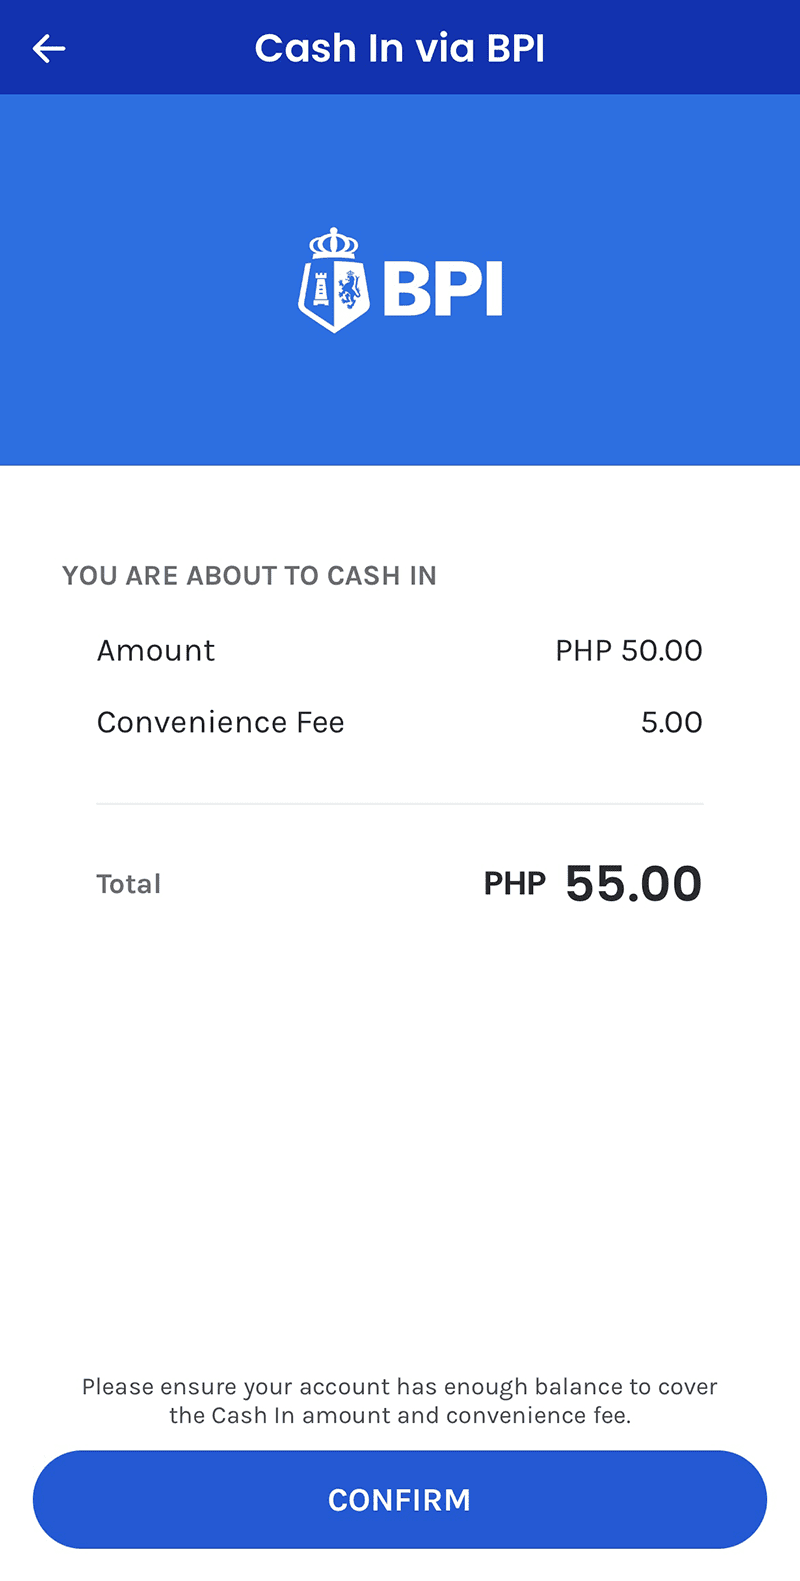Viewport: 800px width, 1581px height.
Task: Select the PHP 50.00 amount value
Action: pos(629,650)
